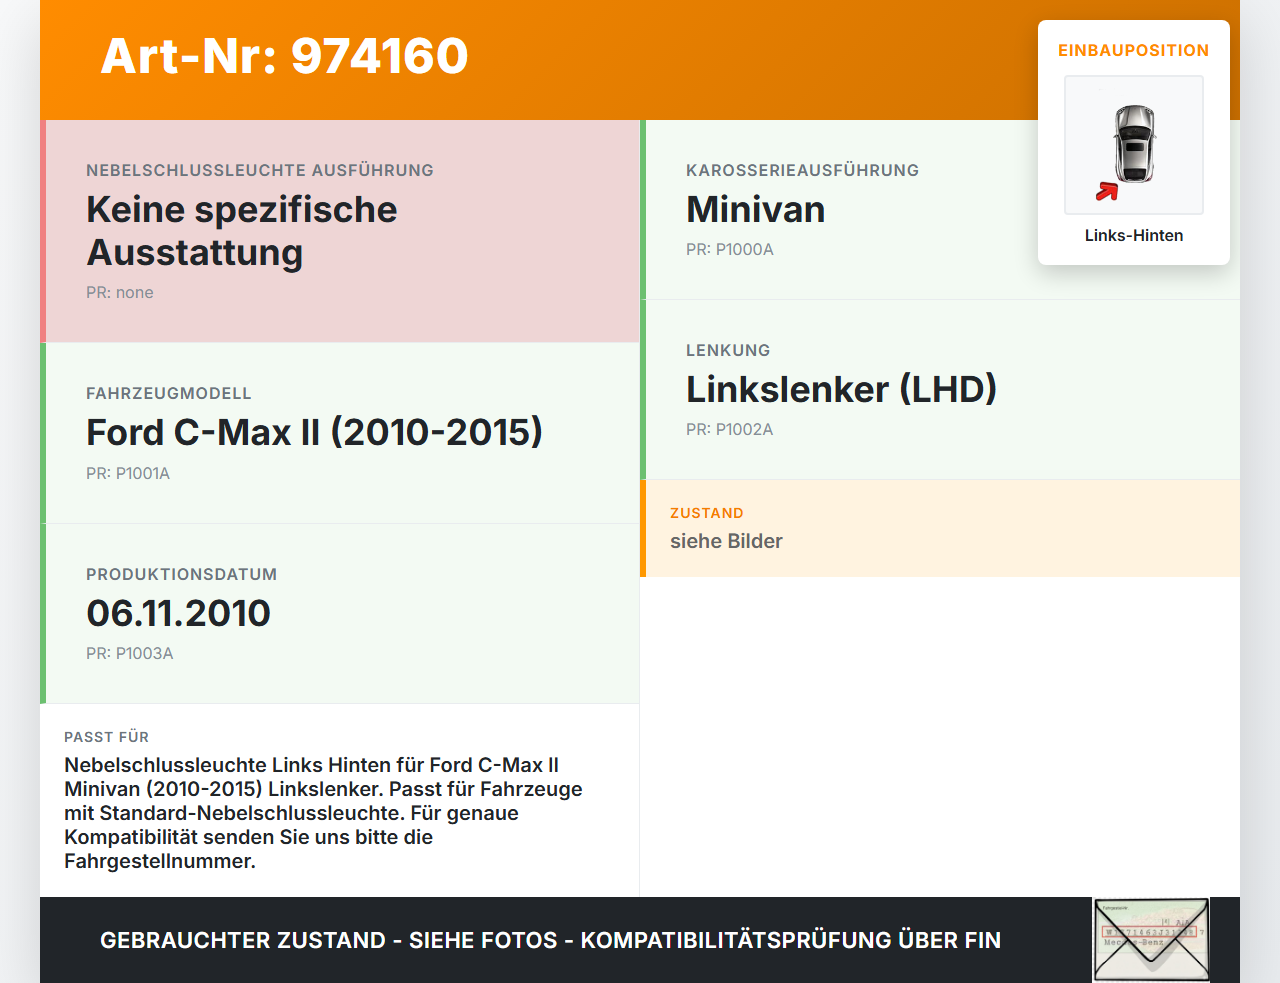Click the orange accent bar beside Zustand
Screen dimensions: 1280x983
[x=643, y=528]
